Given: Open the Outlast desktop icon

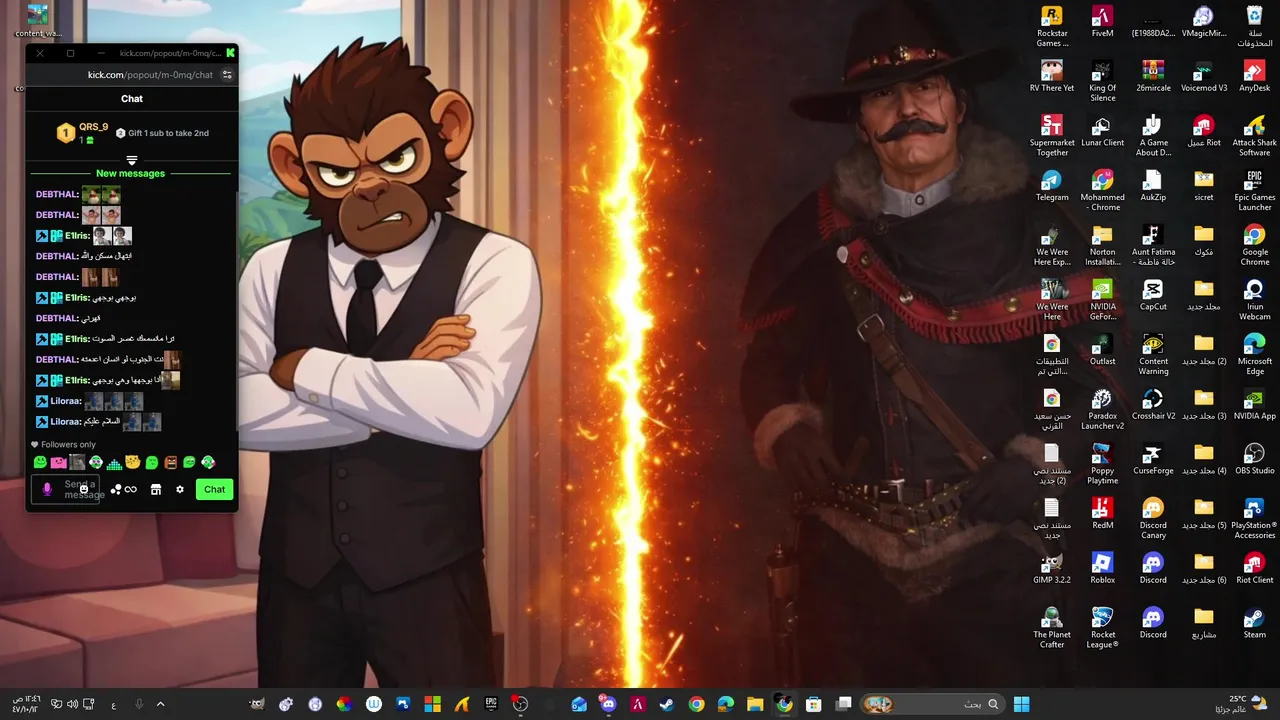Looking at the screenshot, I should pos(1102,351).
